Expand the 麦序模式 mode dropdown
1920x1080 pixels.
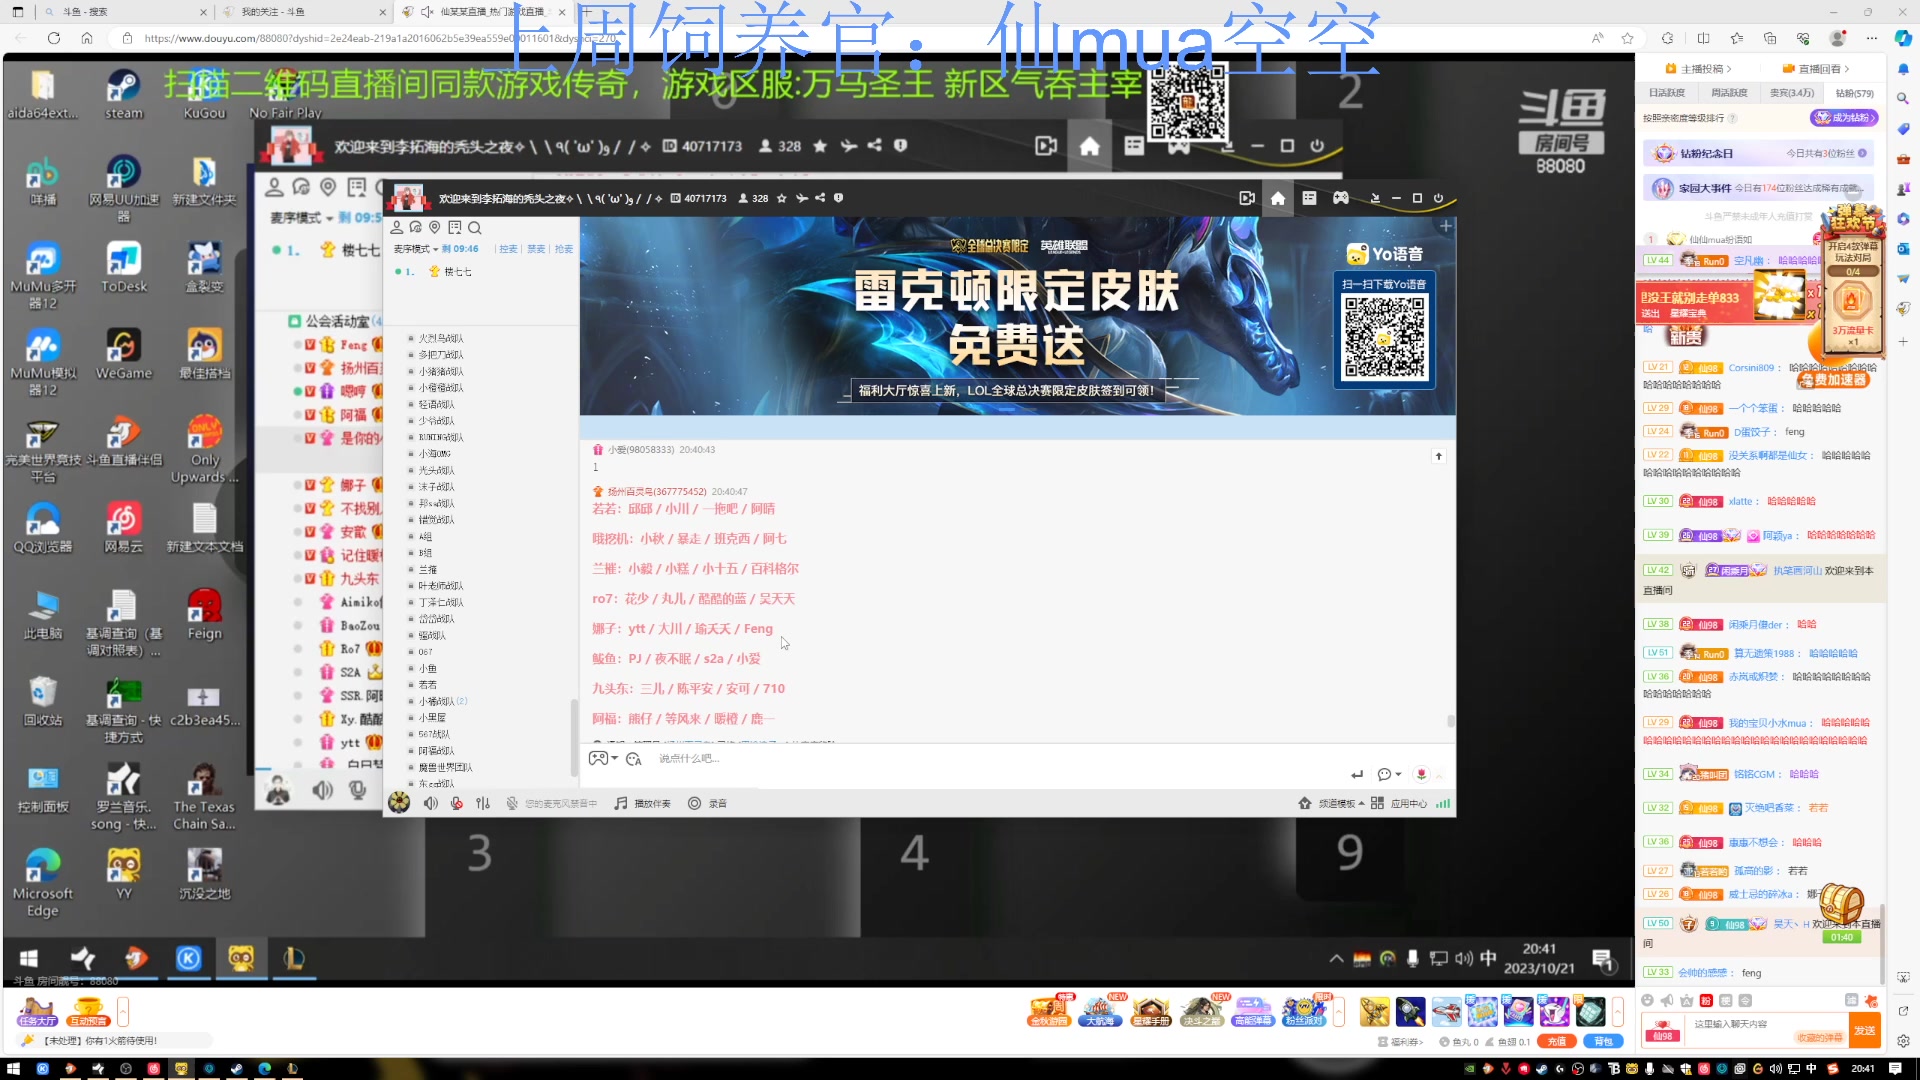coord(415,249)
